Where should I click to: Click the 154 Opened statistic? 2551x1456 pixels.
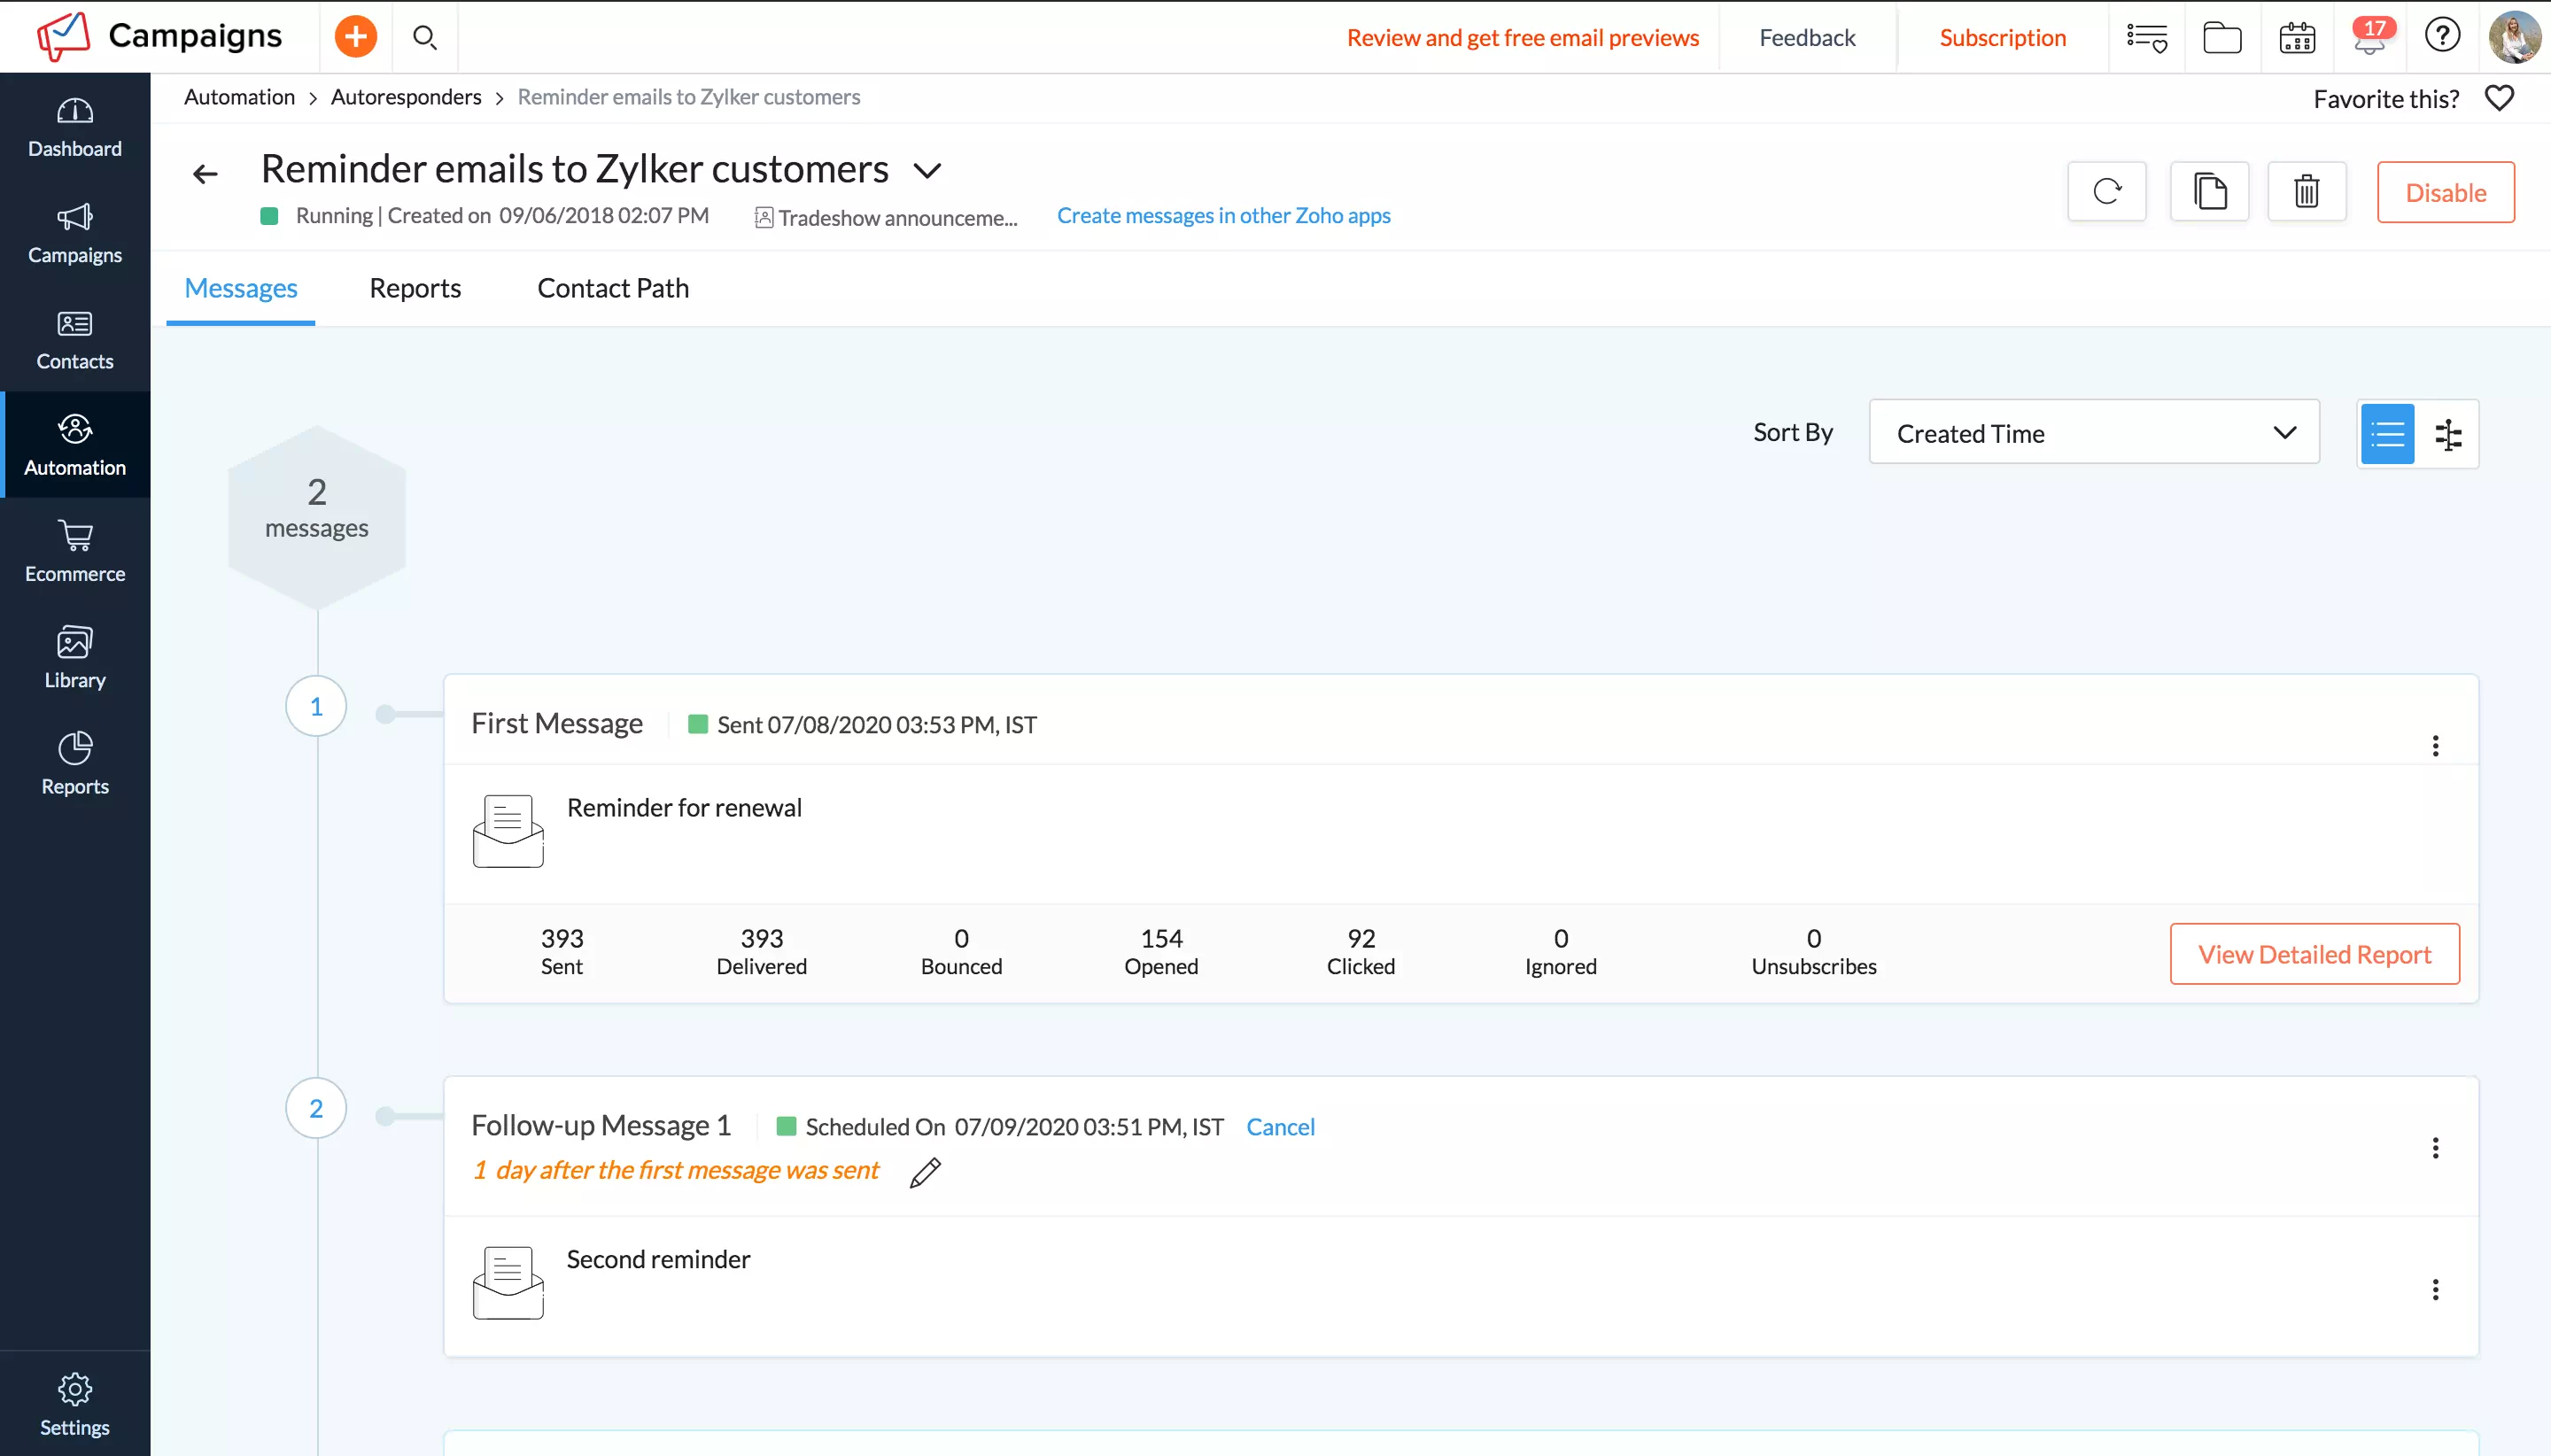click(1161, 952)
